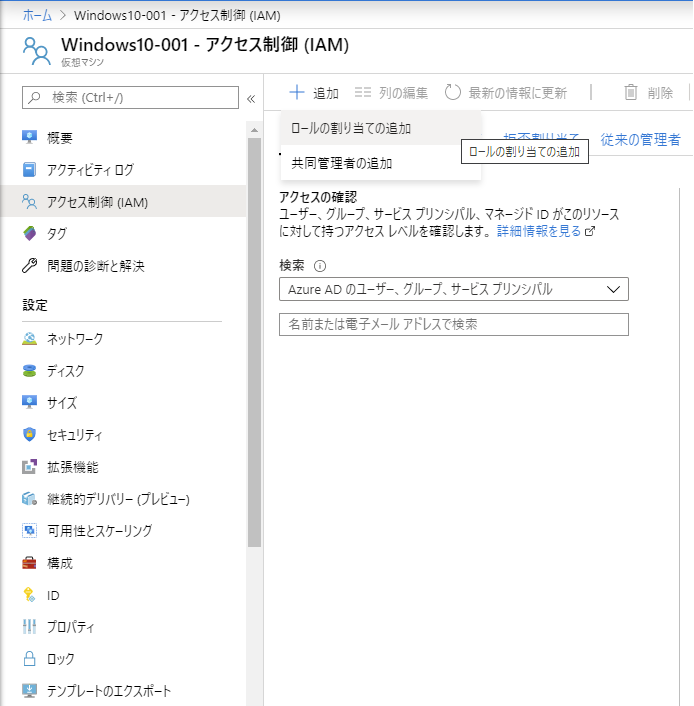
Task: Click the ネットワーク icon
Action: tap(29, 339)
